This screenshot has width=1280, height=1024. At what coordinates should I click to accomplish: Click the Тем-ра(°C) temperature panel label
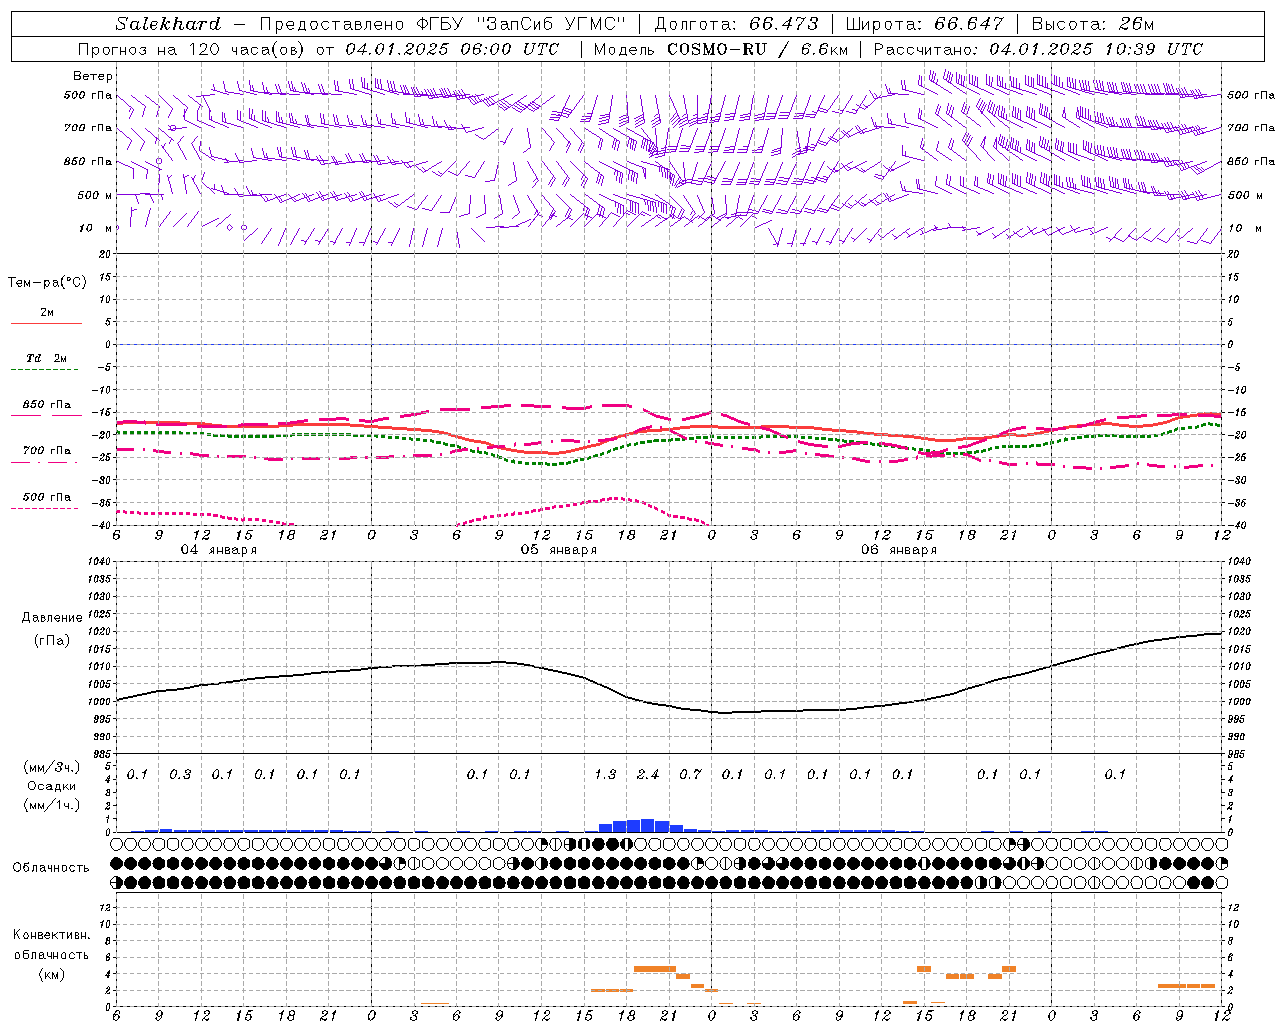click(47, 283)
